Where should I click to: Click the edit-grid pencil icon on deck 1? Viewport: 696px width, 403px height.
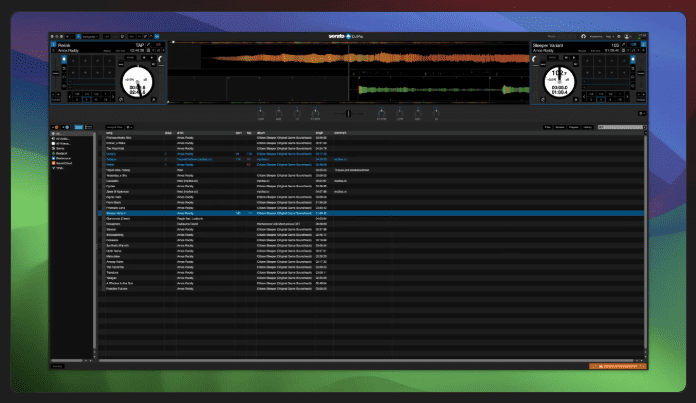click(148, 44)
